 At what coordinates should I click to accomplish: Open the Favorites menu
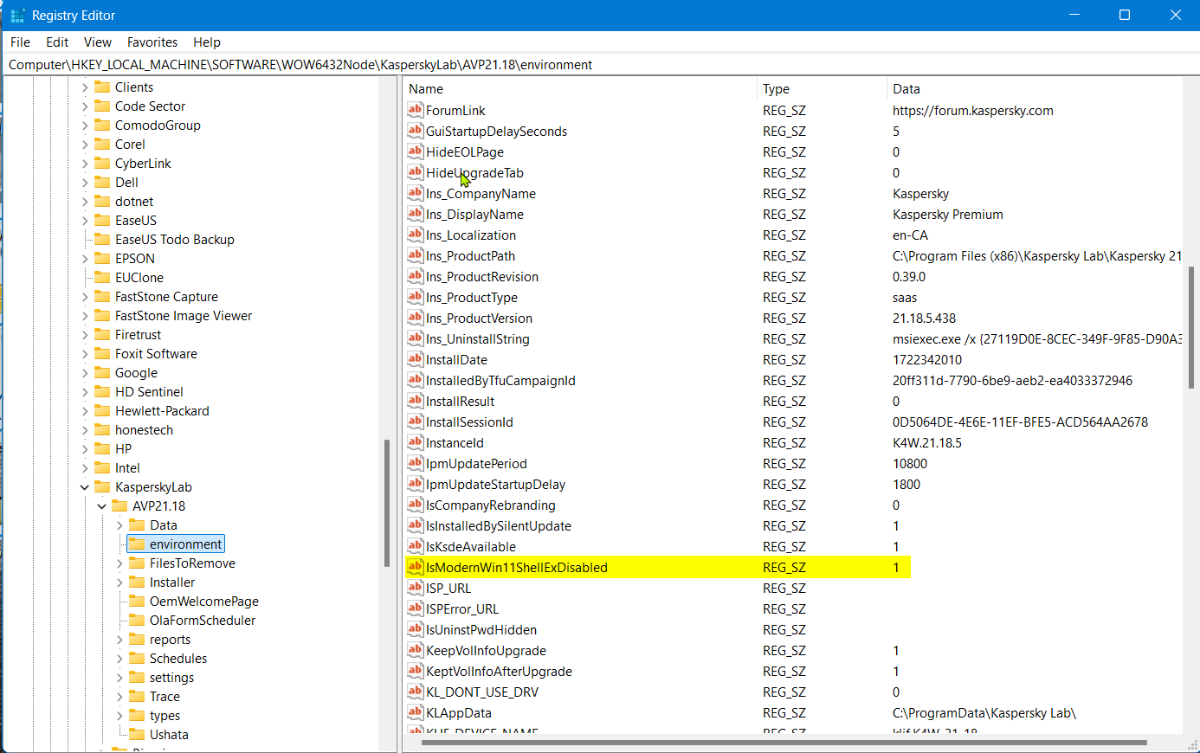coord(152,42)
